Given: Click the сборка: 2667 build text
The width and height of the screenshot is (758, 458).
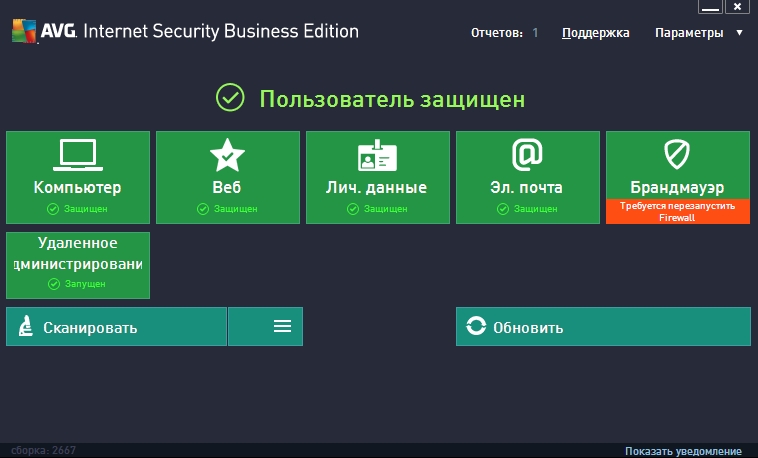Looking at the screenshot, I should [x=44, y=451].
